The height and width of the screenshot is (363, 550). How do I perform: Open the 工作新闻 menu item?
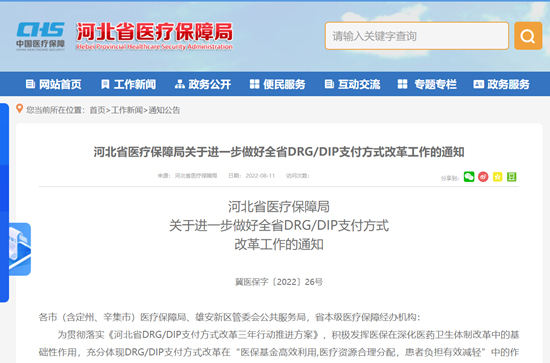128,84
